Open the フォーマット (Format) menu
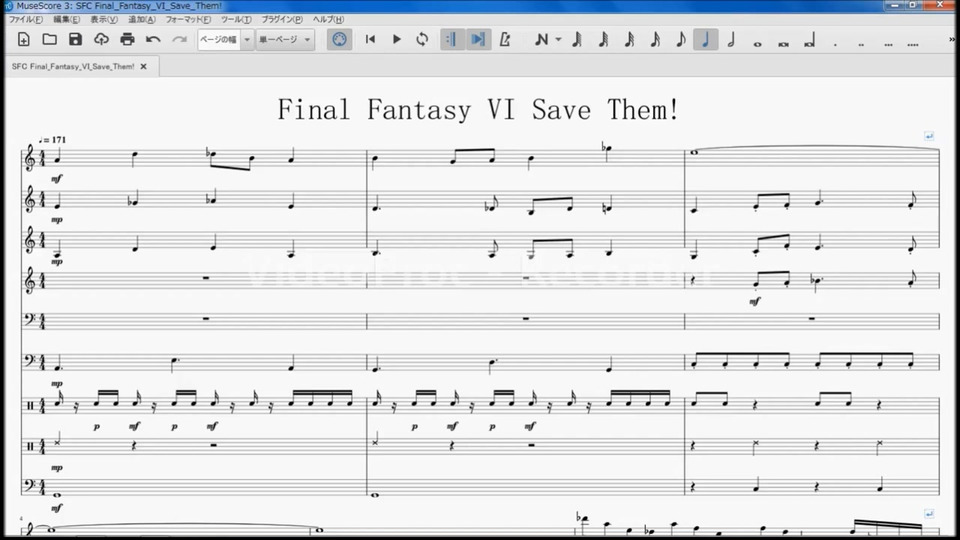The height and width of the screenshot is (540, 960). [x=188, y=20]
